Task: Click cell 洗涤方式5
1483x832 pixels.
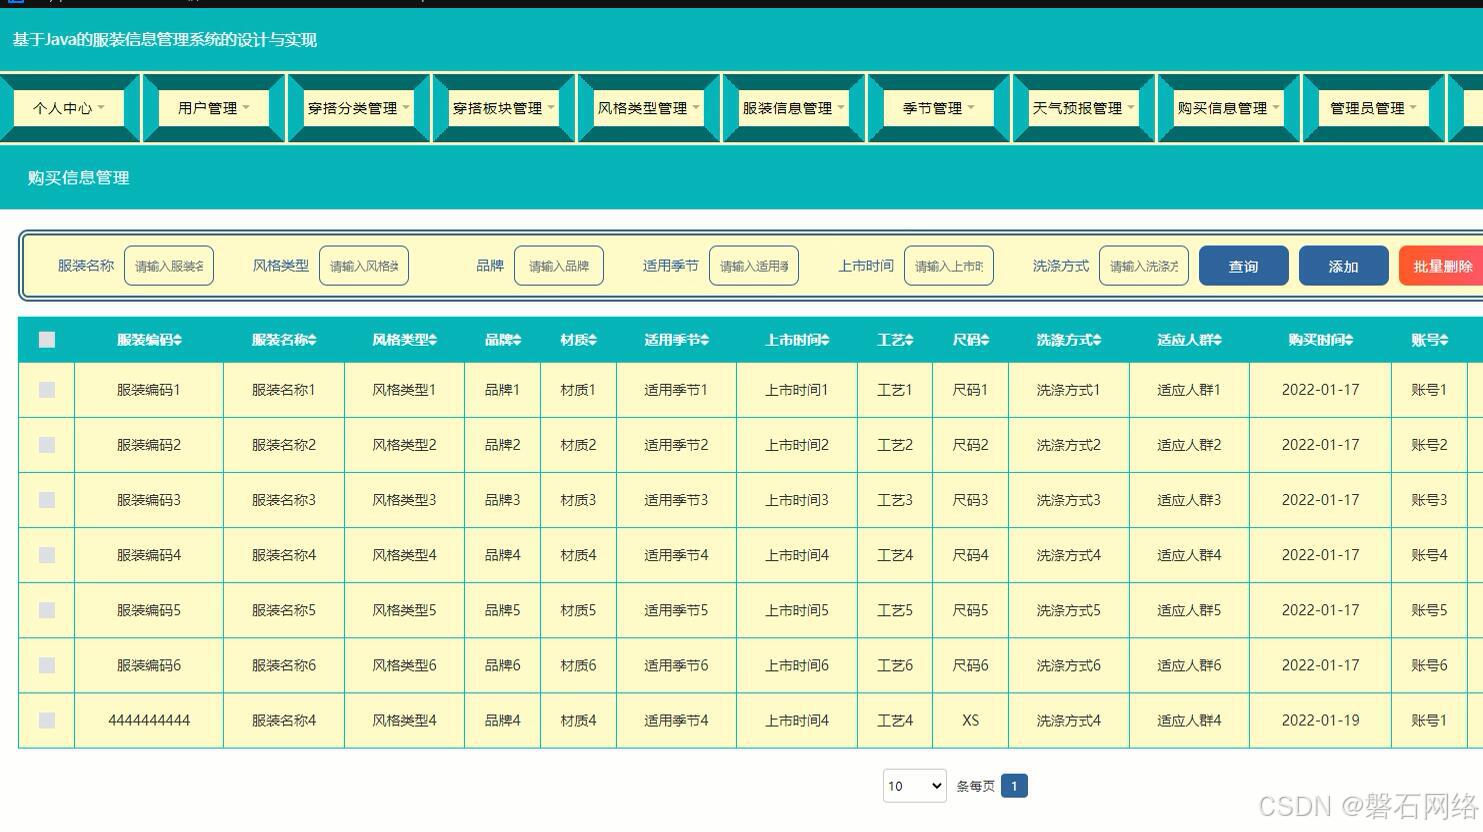Action: 1068,610
